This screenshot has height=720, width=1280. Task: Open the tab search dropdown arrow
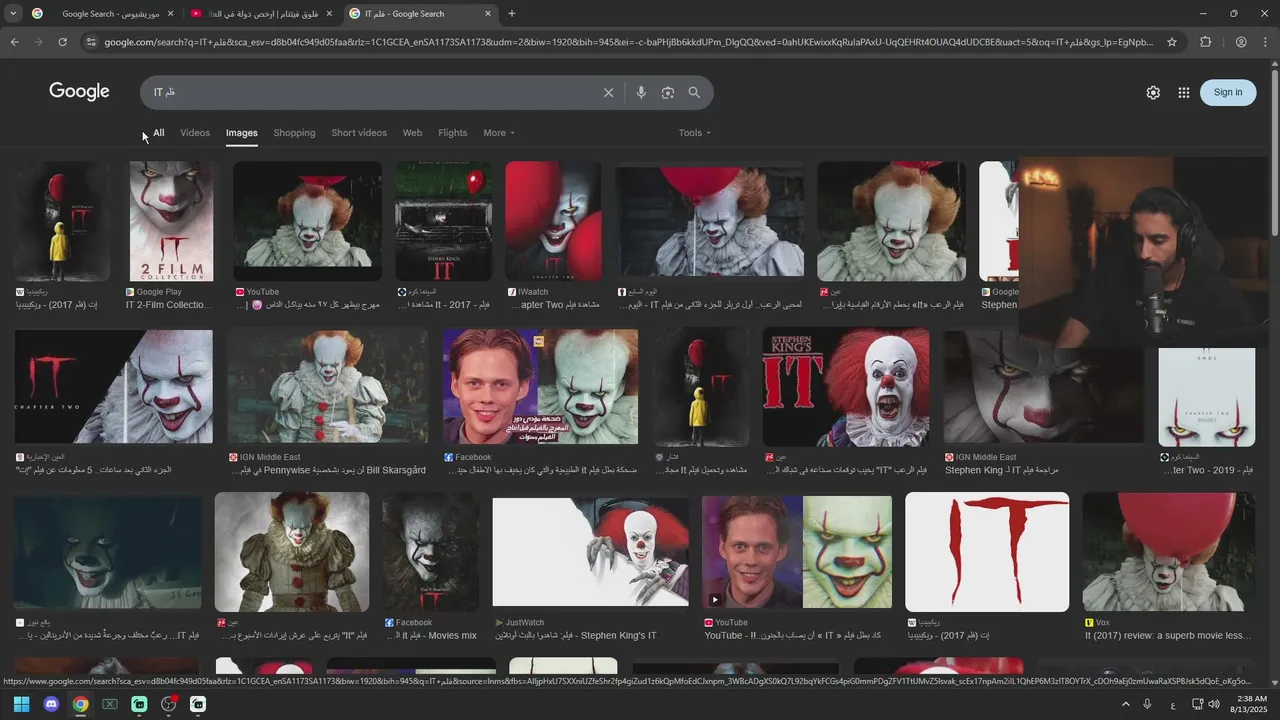click(x=14, y=14)
